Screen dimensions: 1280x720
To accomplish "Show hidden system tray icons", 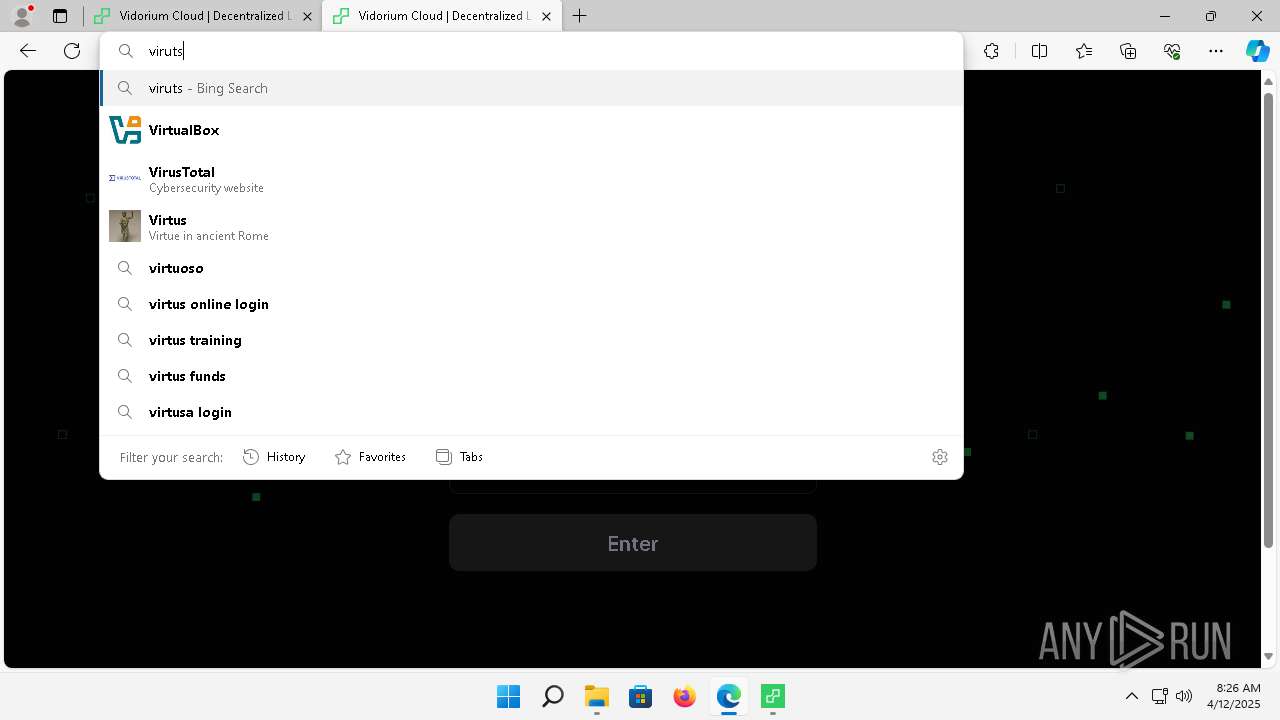I will click(x=1132, y=696).
